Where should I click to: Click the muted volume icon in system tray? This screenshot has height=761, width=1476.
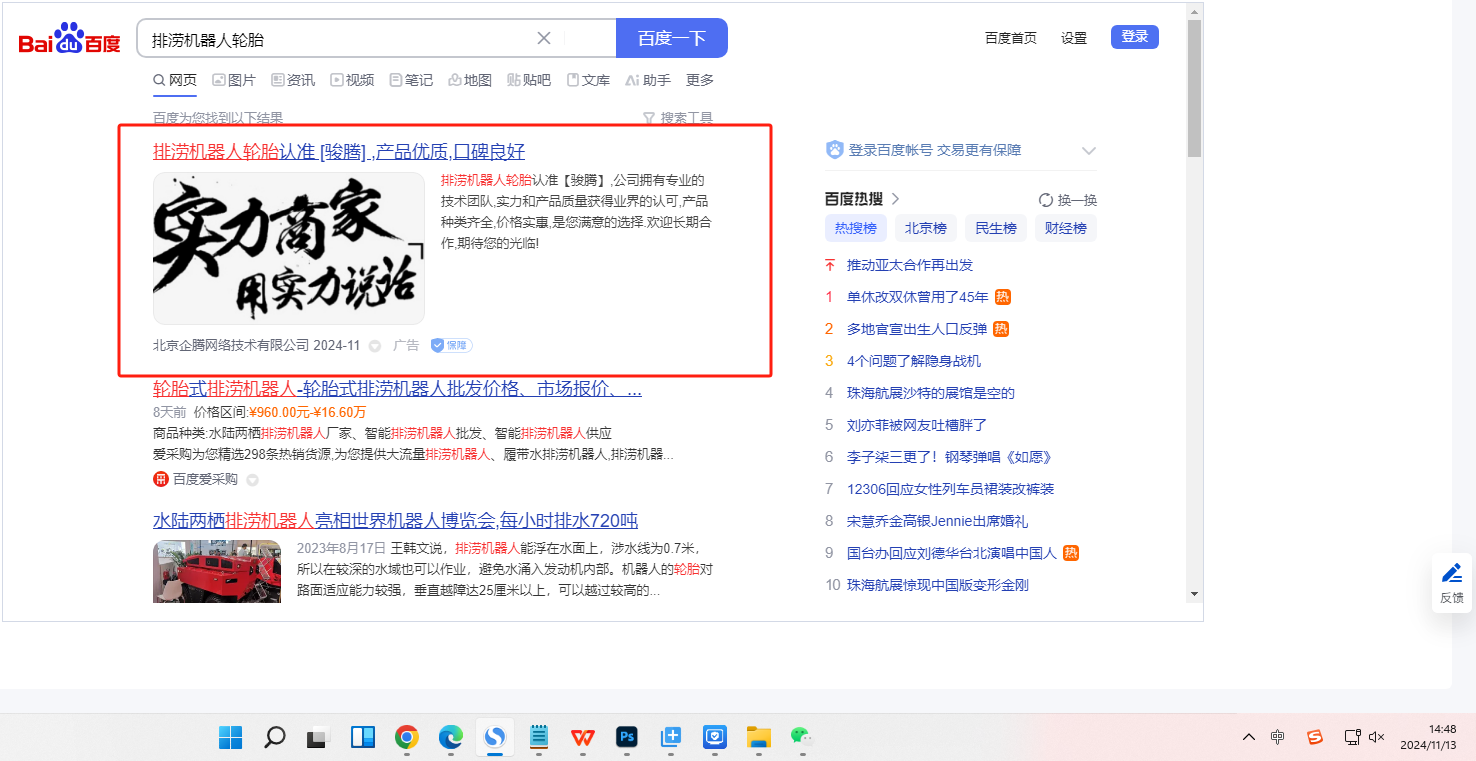1377,737
